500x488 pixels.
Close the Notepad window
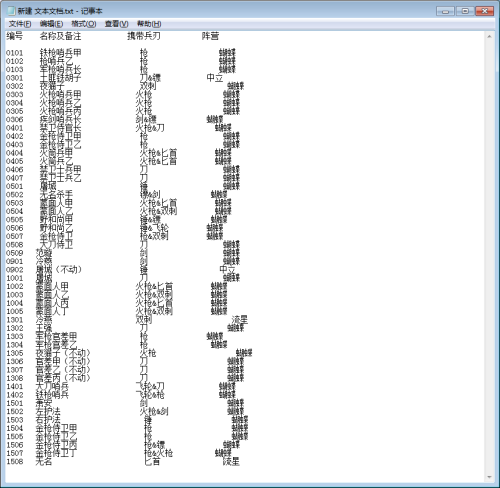coord(485,11)
